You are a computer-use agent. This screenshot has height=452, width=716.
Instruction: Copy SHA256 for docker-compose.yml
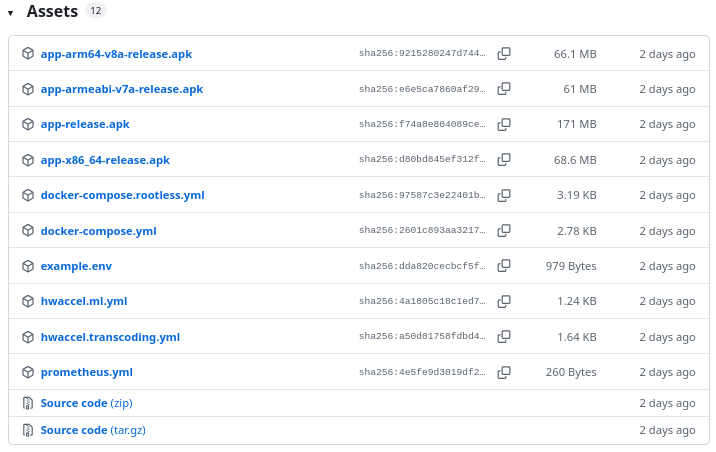point(504,231)
